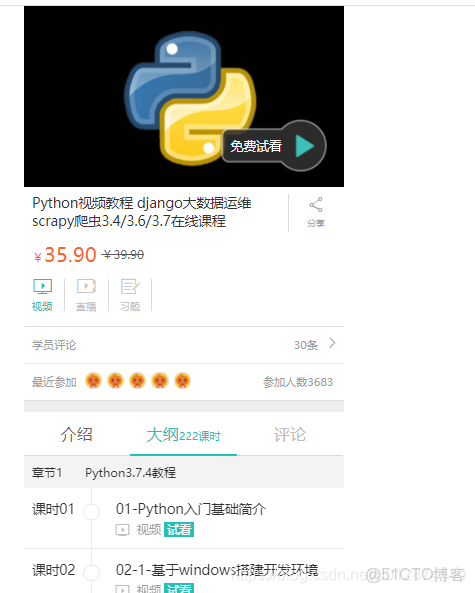Click chapter 1 Python3.7.4教程 header
The width and height of the screenshot is (475, 593).
pos(184,472)
